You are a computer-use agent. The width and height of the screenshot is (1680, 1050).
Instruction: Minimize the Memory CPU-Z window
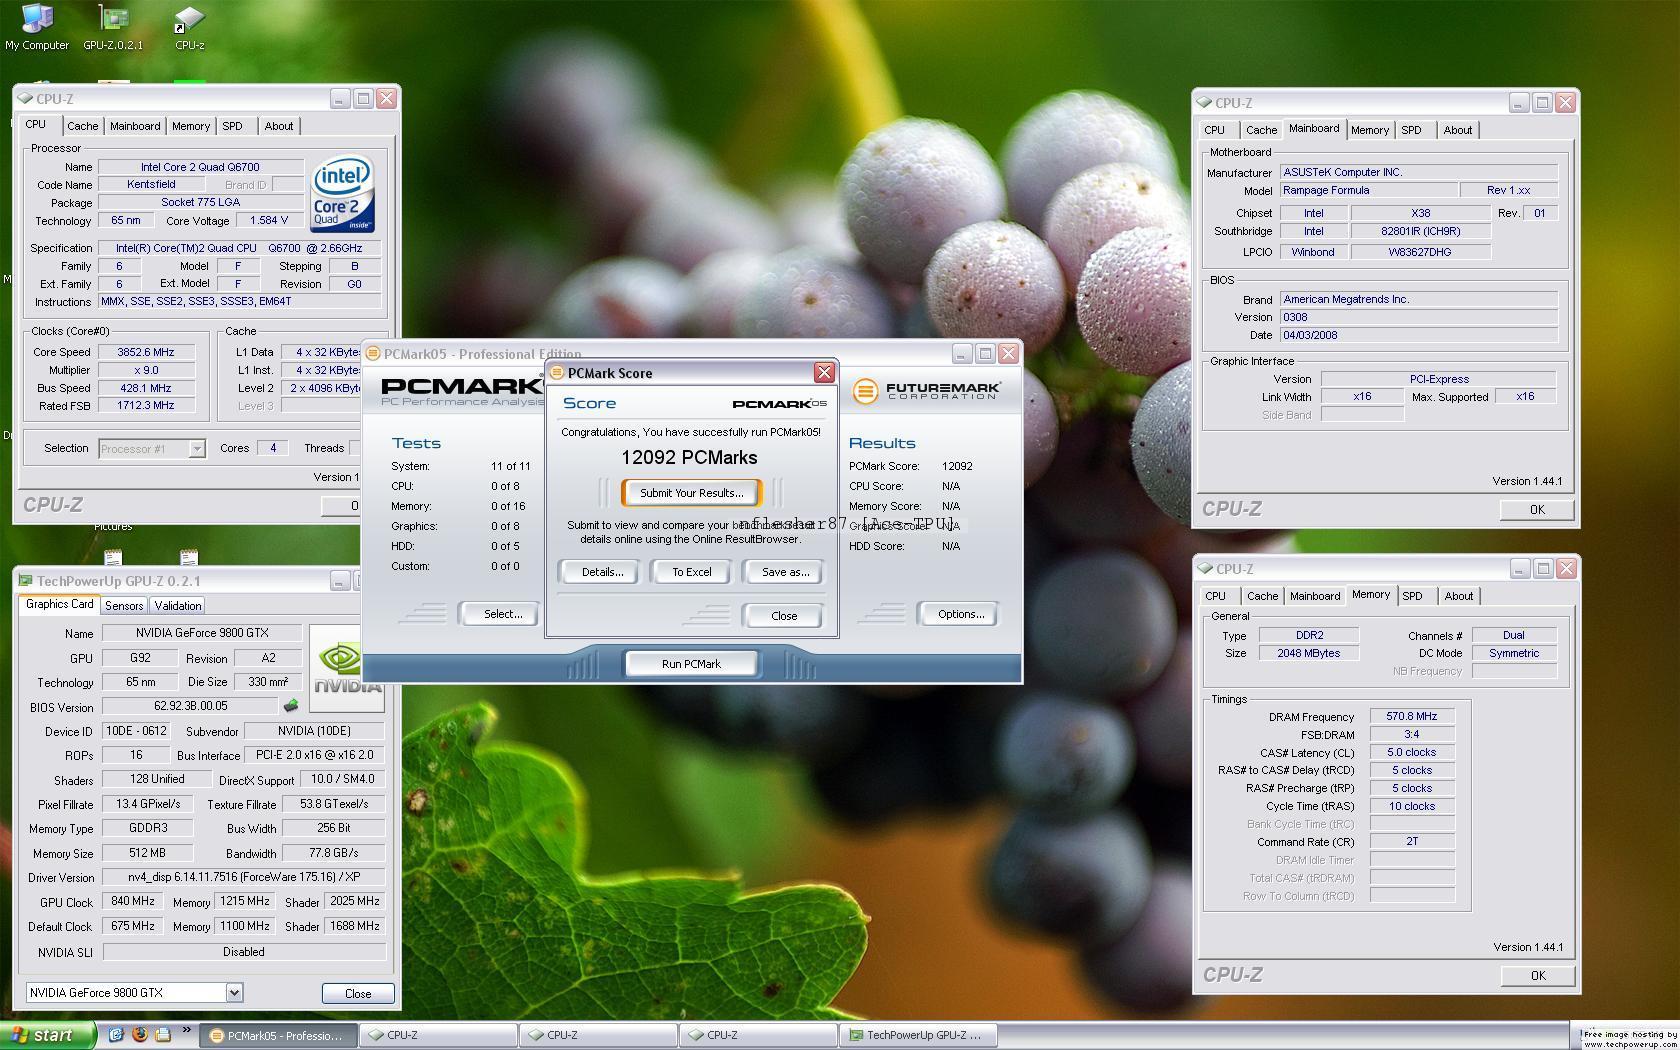point(1520,568)
